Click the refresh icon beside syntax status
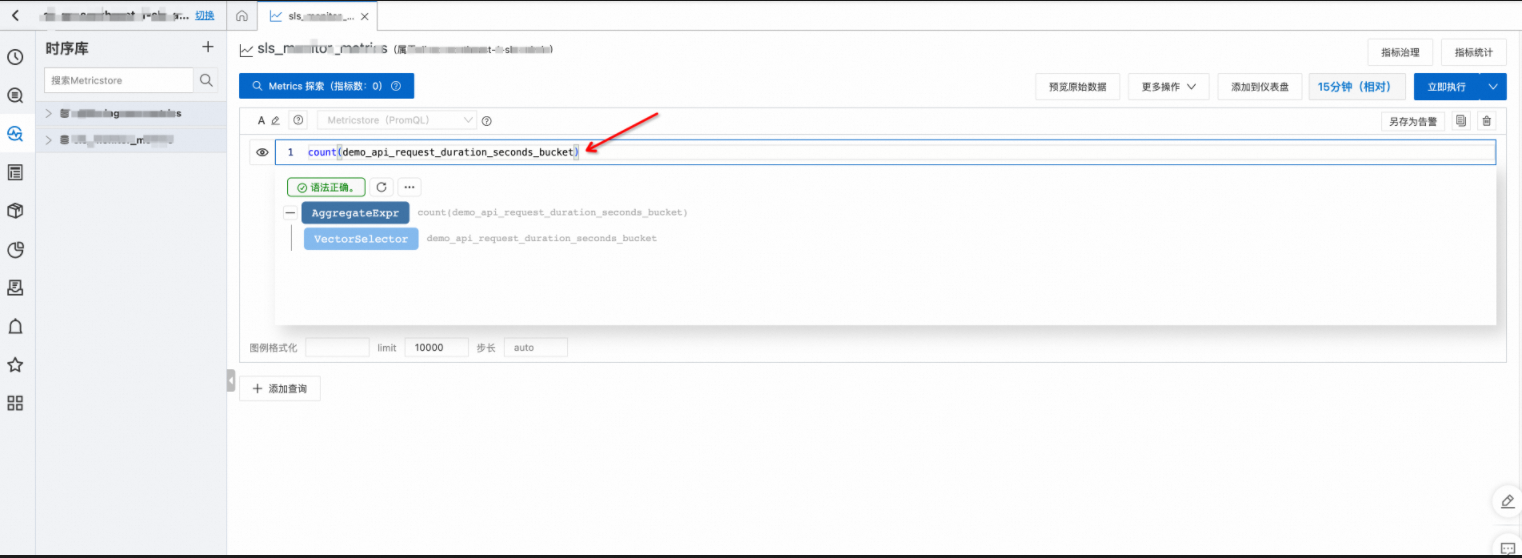Screen dimensions: 1522x558 pos(381,187)
